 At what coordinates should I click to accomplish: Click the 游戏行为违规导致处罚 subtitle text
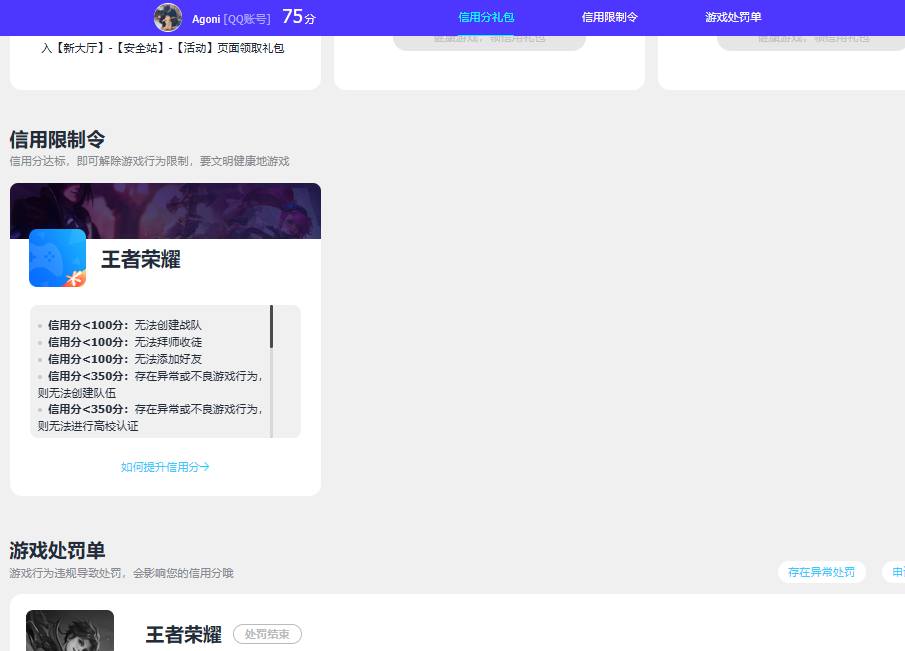(121, 573)
